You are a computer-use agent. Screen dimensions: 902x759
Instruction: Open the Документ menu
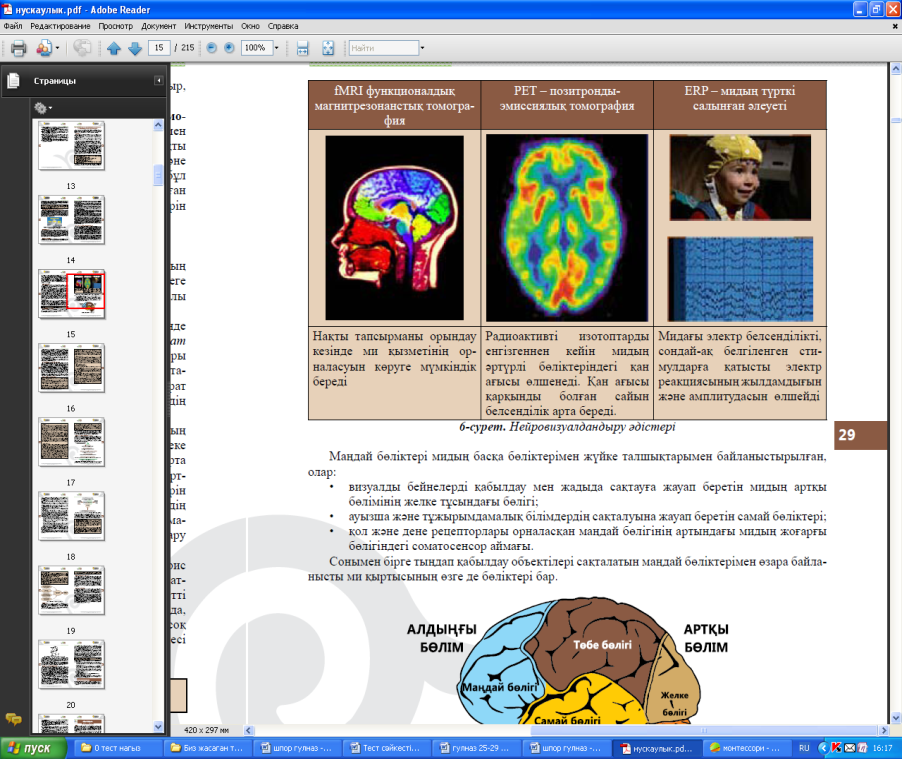coord(159,26)
